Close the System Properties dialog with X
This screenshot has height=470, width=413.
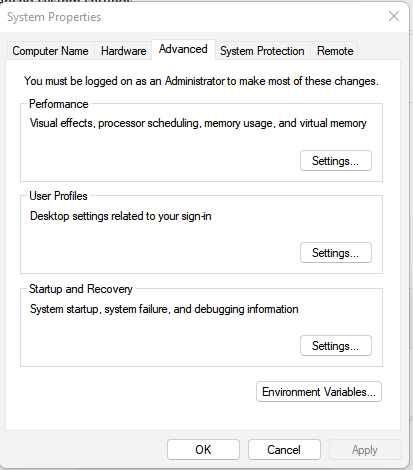click(394, 16)
